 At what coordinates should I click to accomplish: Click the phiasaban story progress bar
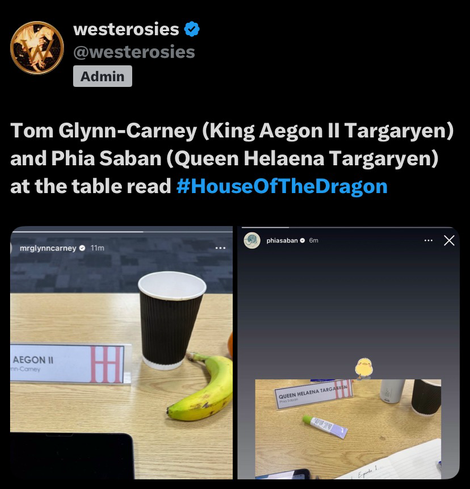tap(347, 228)
